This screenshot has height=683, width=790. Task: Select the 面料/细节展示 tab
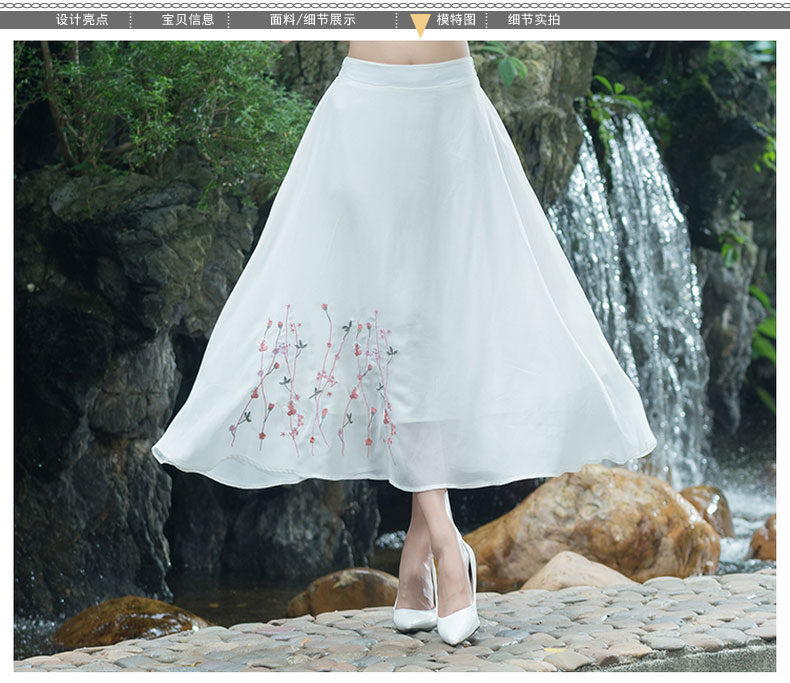click(312, 19)
